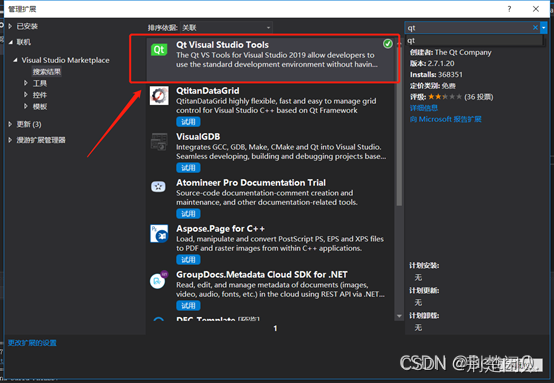The image size is (554, 383).
Task: Open the search box dropdown arrow
Action: click(544, 28)
